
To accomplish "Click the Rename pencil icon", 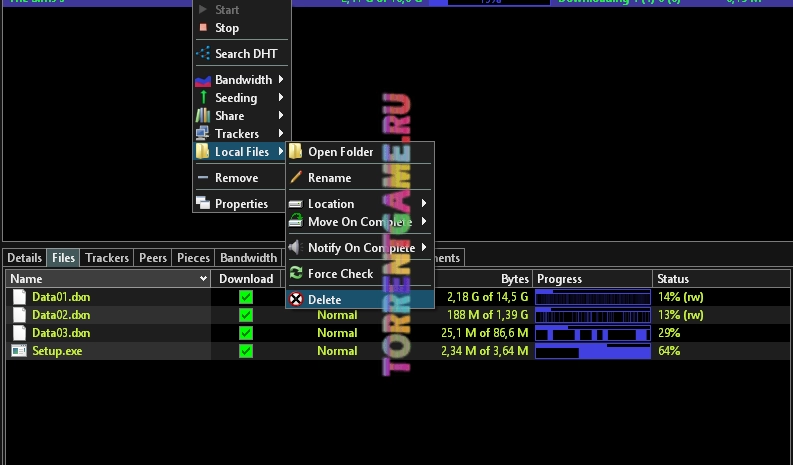I will [x=296, y=177].
